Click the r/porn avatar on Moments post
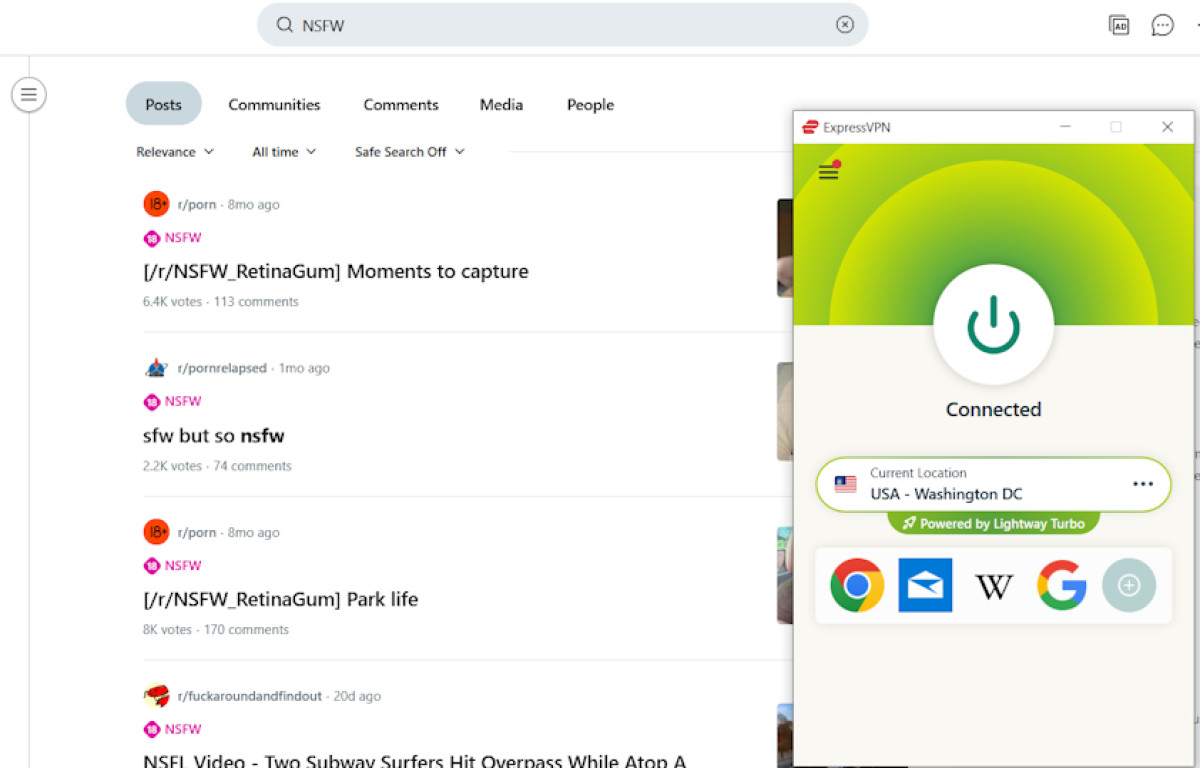 (x=156, y=204)
